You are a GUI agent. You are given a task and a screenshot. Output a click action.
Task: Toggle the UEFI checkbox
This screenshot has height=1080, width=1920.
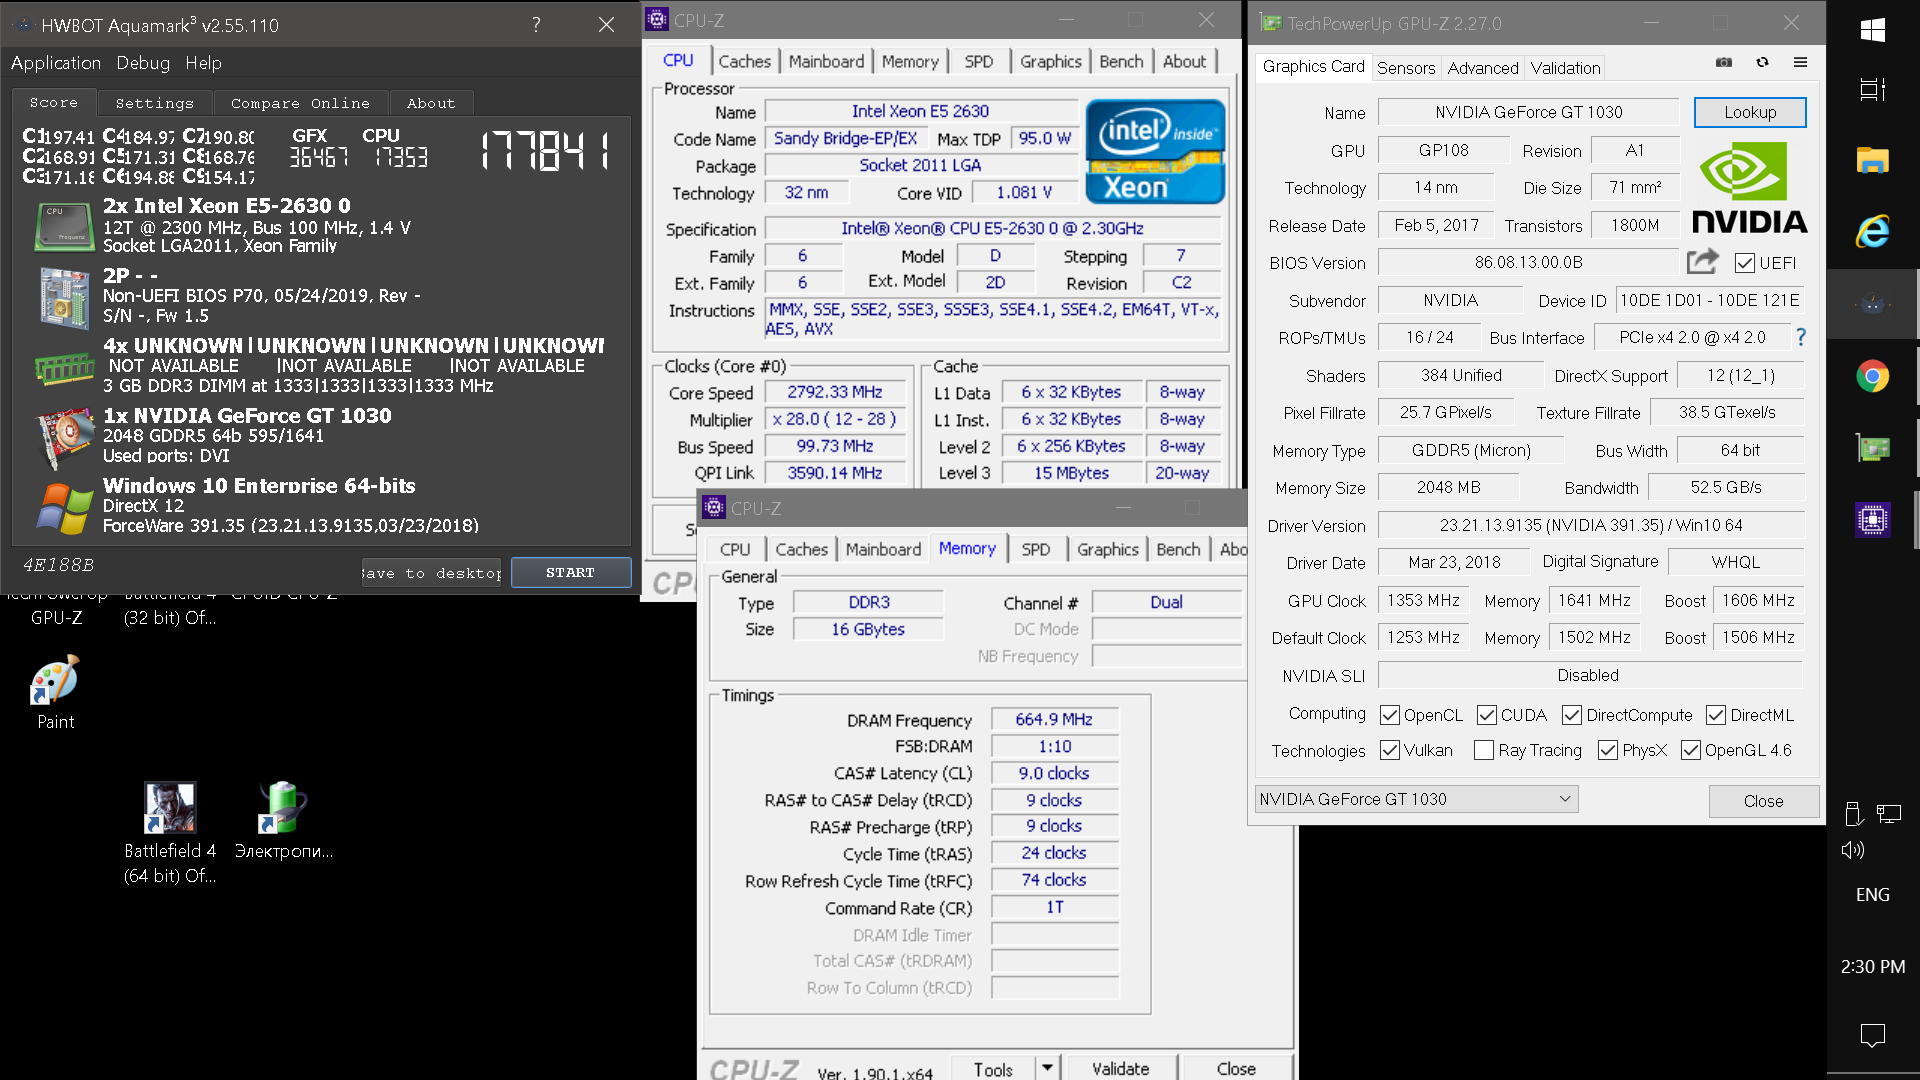tap(1745, 263)
